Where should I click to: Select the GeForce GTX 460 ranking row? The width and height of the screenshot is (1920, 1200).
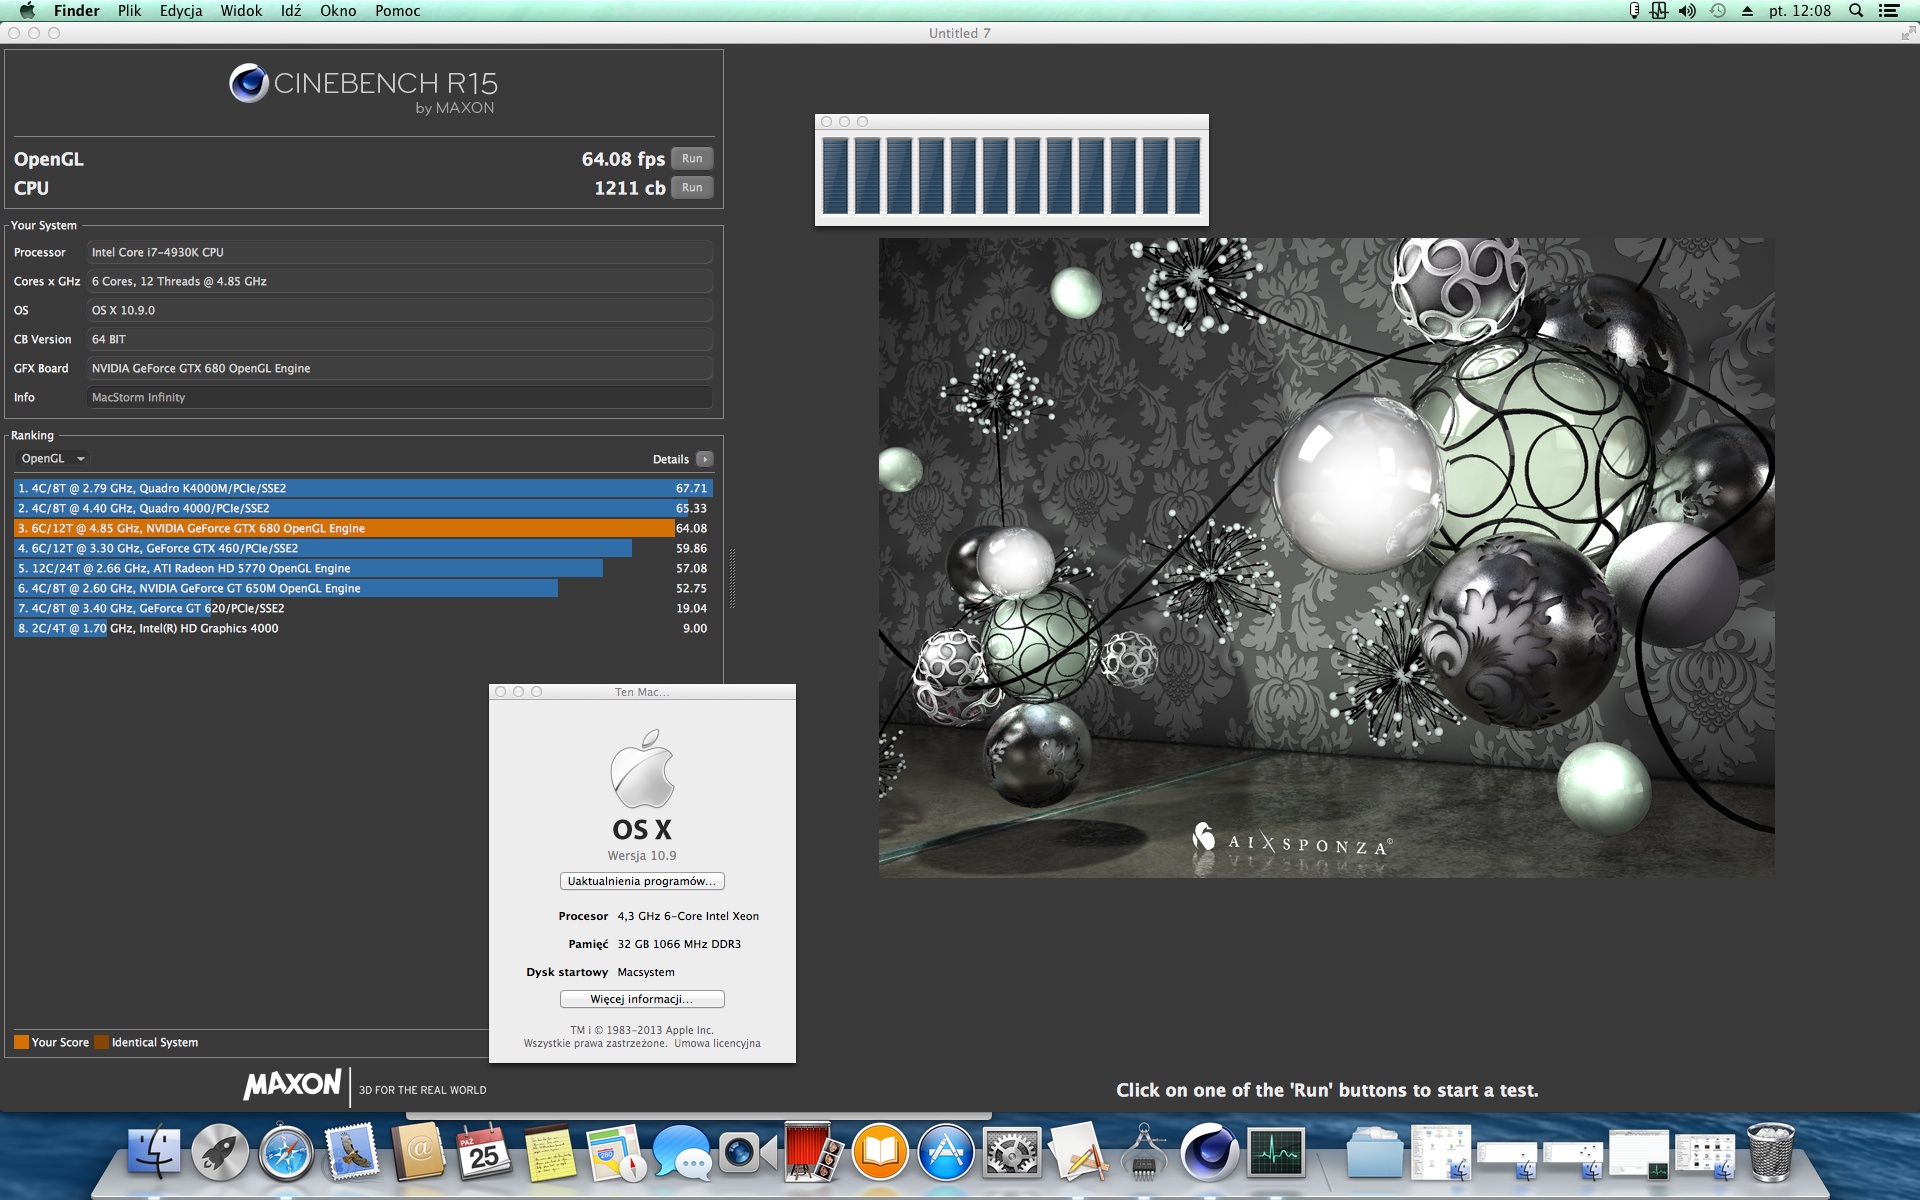tap(363, 548)
